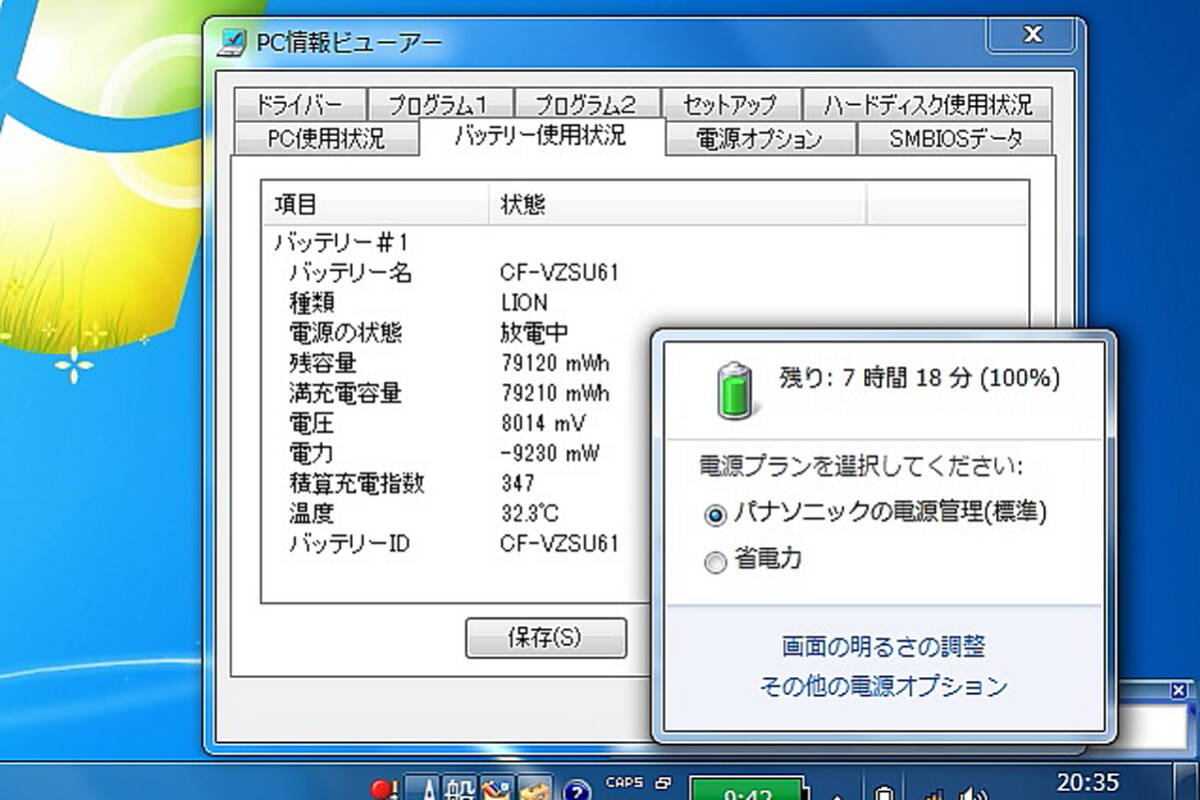Select the バッテリーID row
This screenshot has height=800, width=1200.
pyautogui.click(x=349, y=544)
